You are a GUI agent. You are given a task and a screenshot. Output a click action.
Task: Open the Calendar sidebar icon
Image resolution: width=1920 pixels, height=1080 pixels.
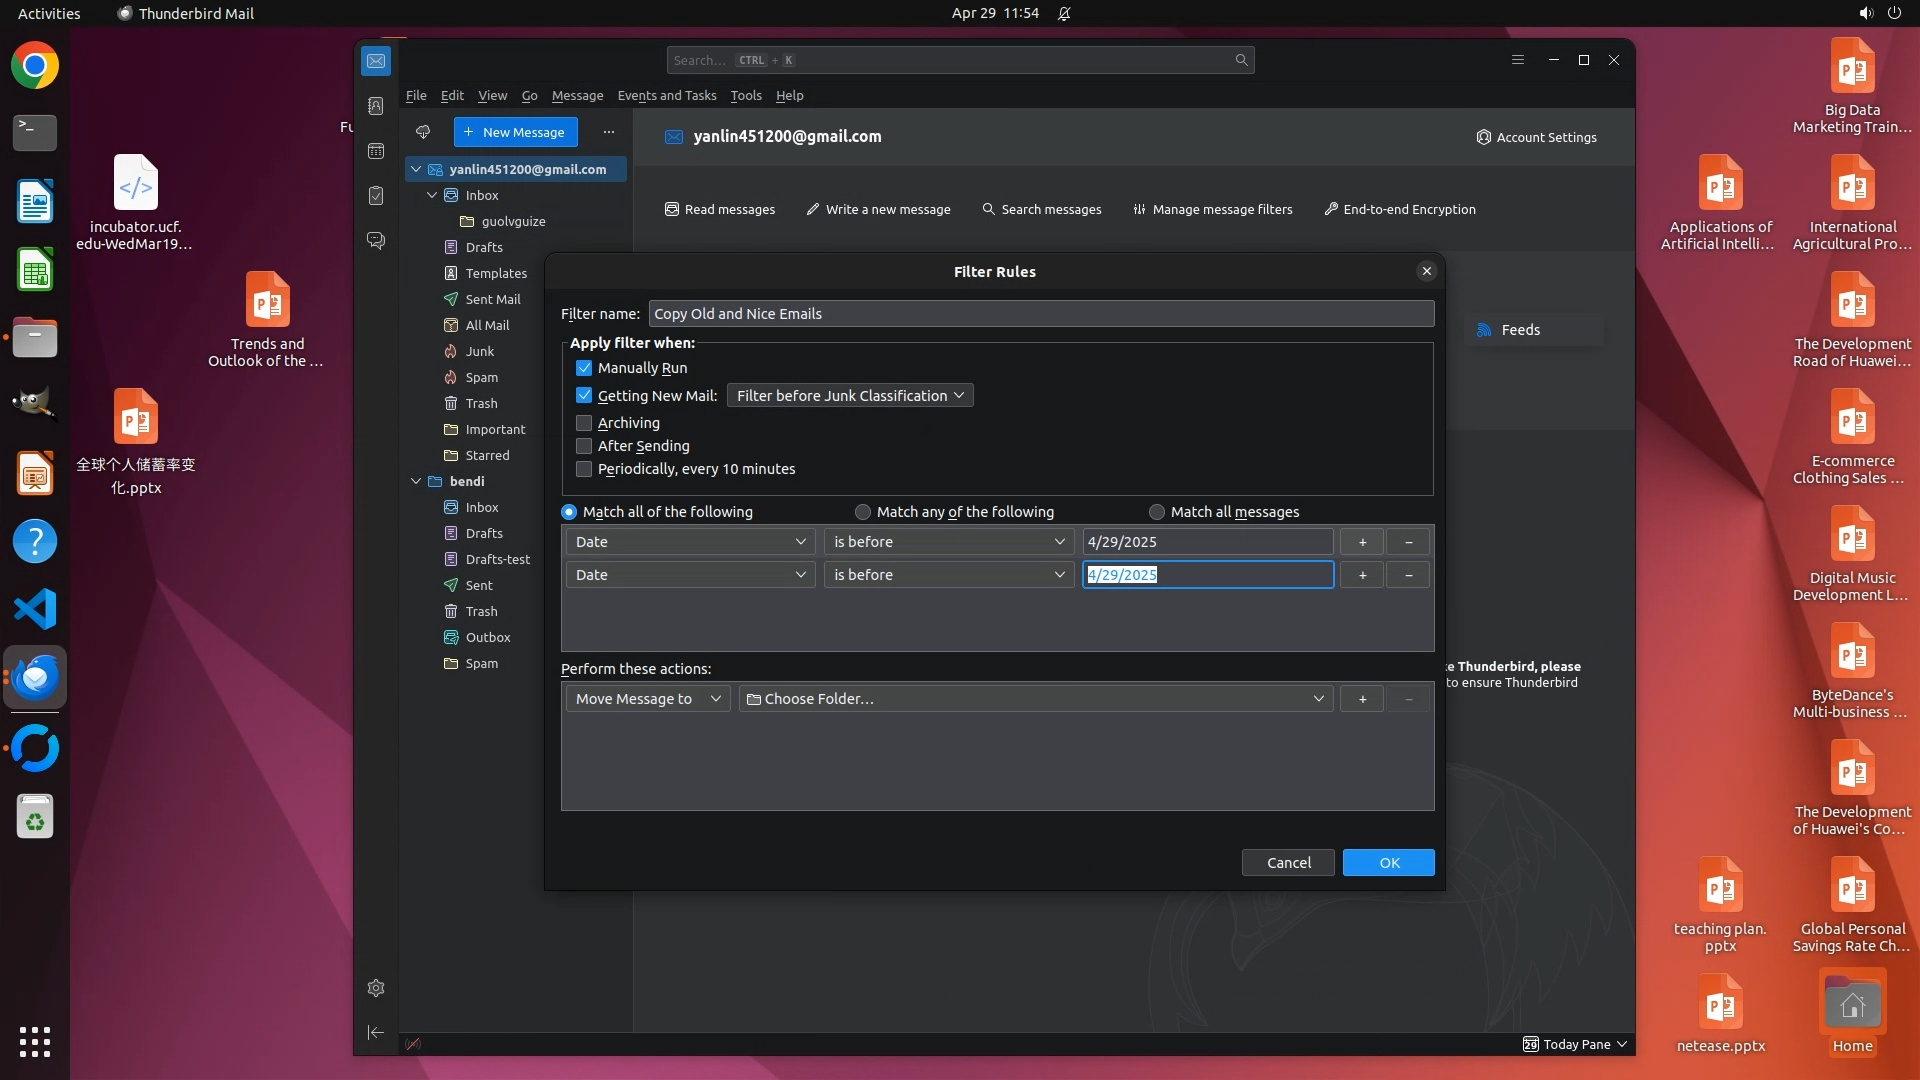pos(376,151)
